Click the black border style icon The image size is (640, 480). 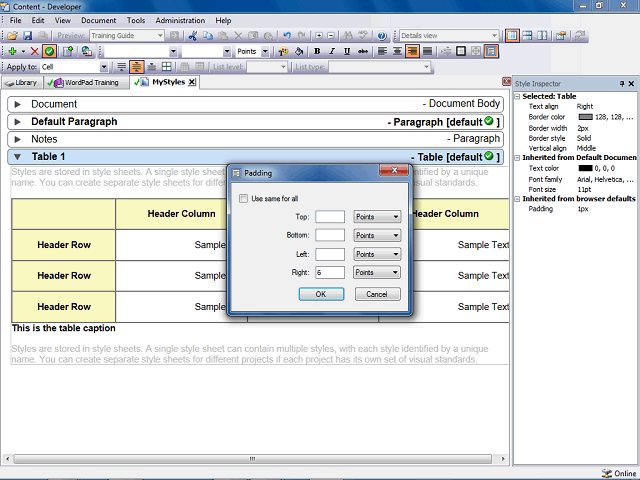coord(461,51)
